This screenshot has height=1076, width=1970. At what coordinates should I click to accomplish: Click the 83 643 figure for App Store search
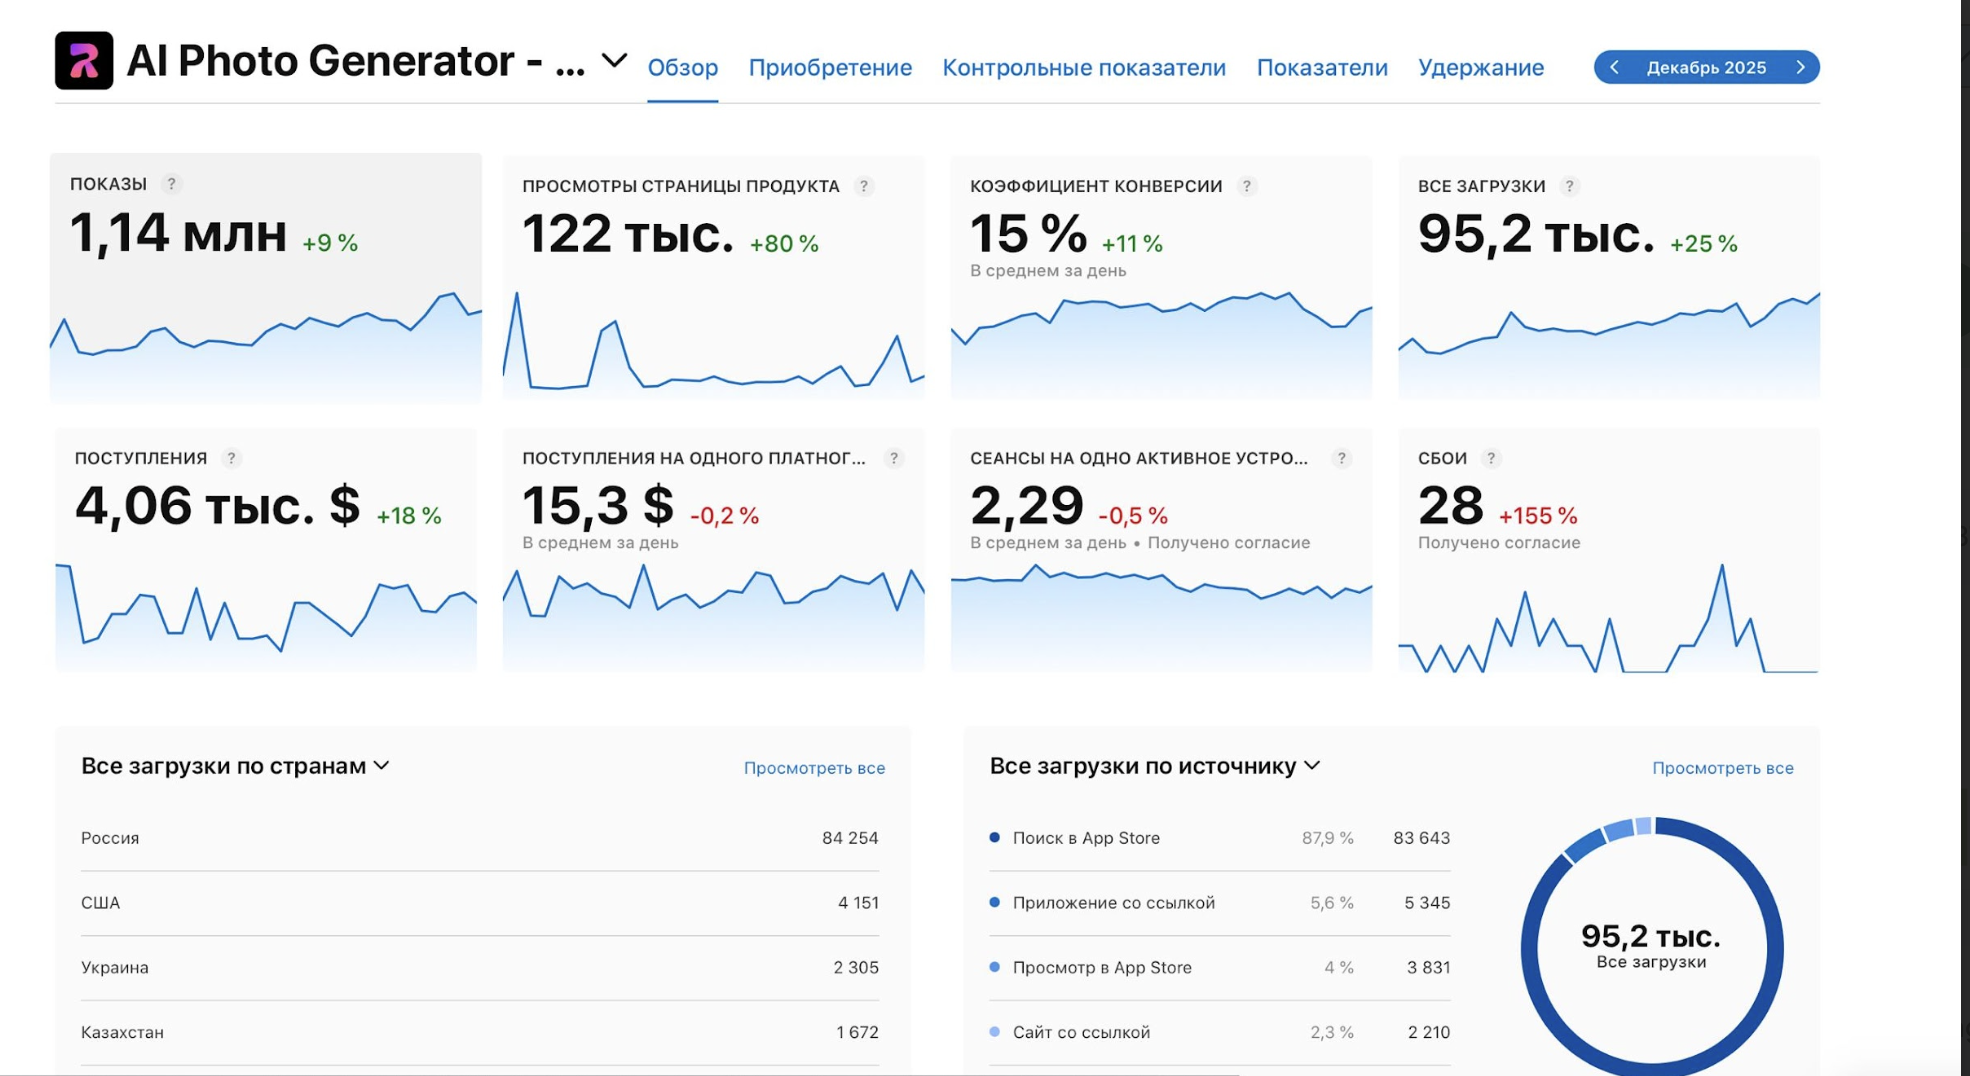(x=1421, y=838)
